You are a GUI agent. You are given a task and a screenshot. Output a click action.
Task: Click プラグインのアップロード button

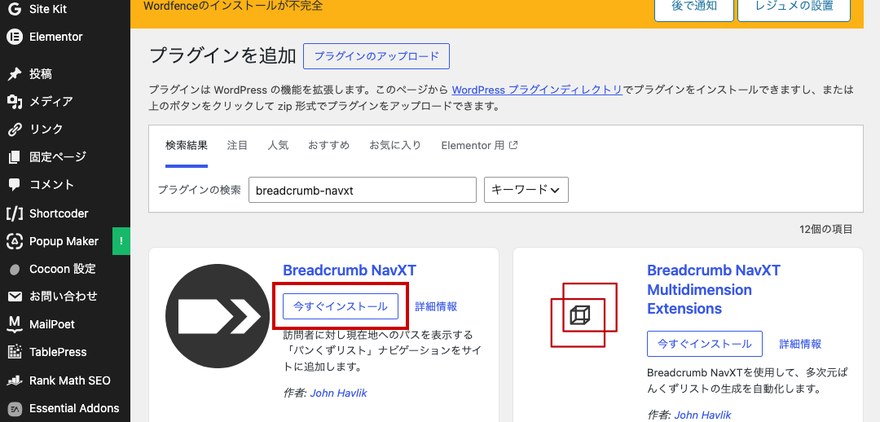(x=376, y=56)
